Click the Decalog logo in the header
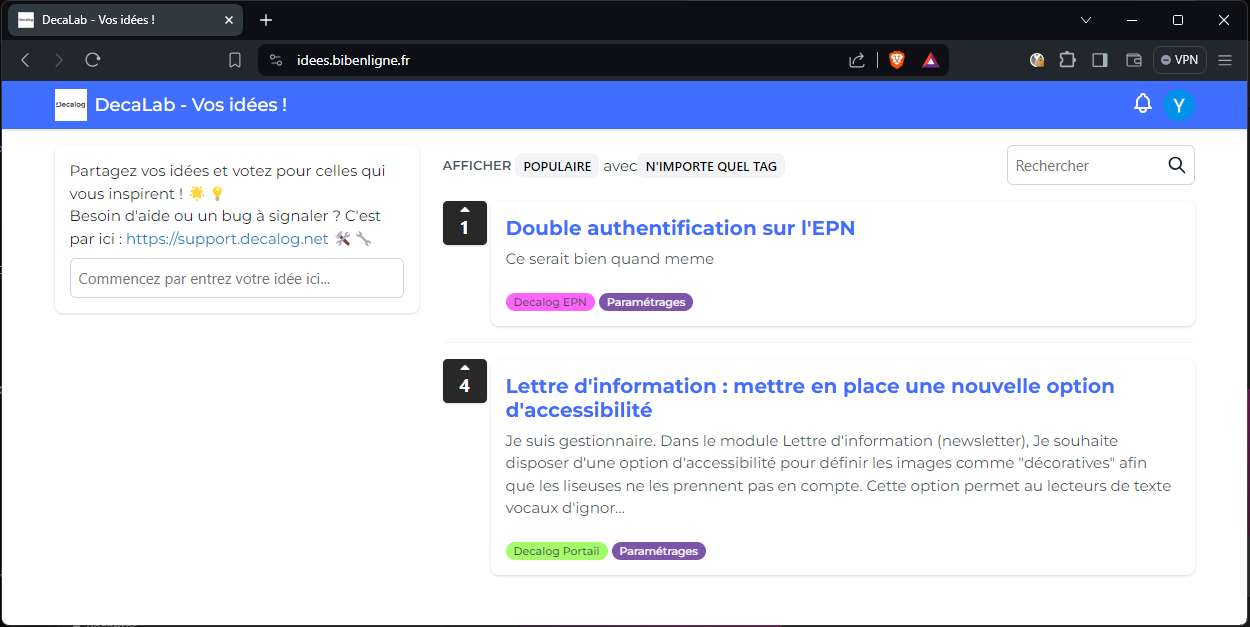 pyautogui.click(x=71, y=105)
